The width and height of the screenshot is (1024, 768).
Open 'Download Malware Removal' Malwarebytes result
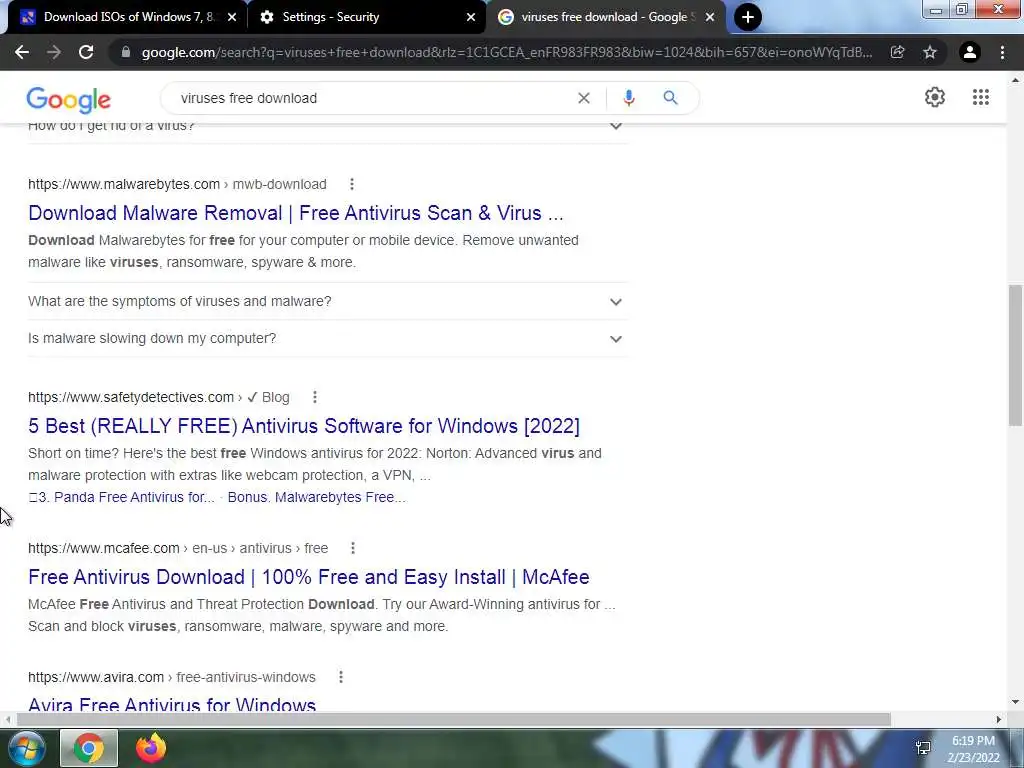295,213
